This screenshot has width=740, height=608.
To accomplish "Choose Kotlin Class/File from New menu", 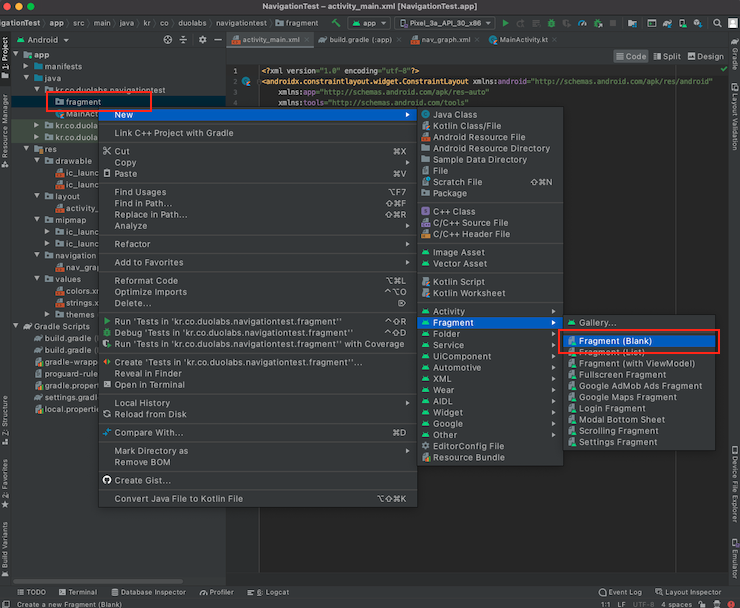I will [x=490, y=126].
